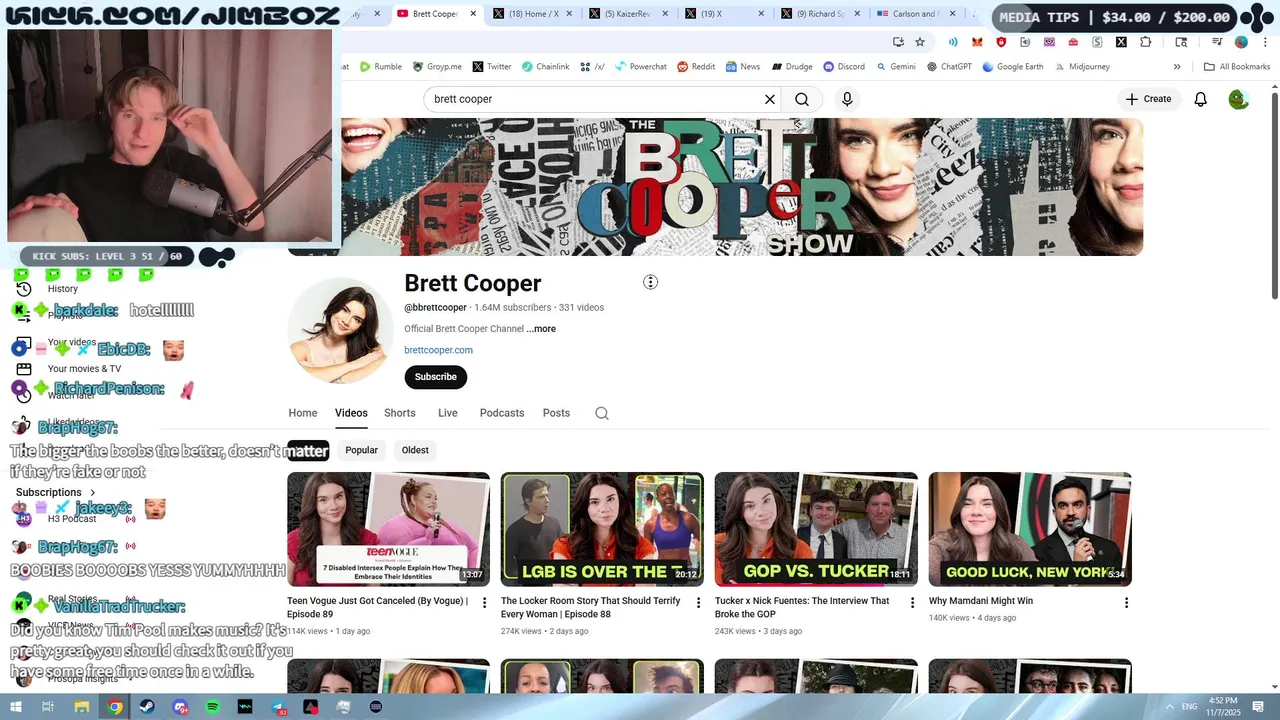The width and height of the screenshot is (1280, 720).
Task: Open 'The Locker Room Story' title link
Action: 591,607
